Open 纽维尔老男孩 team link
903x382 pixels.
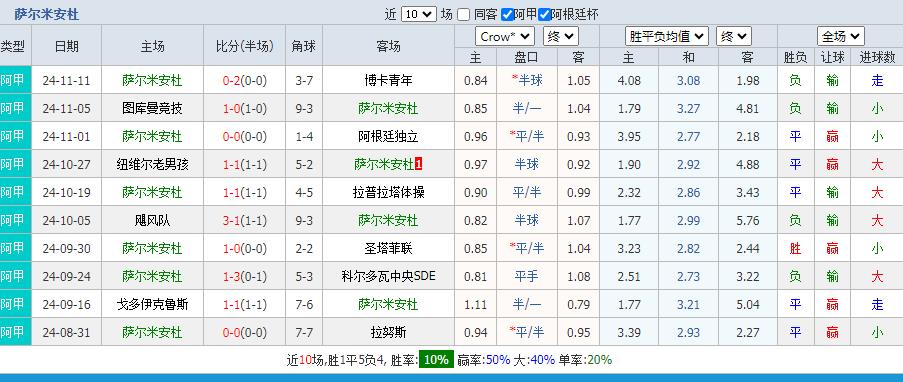click(152, 165)
